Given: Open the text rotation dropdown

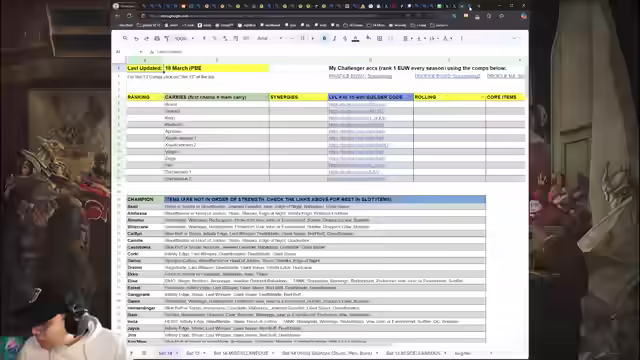Looking at the screenshot, I should [x=447, y=38].
